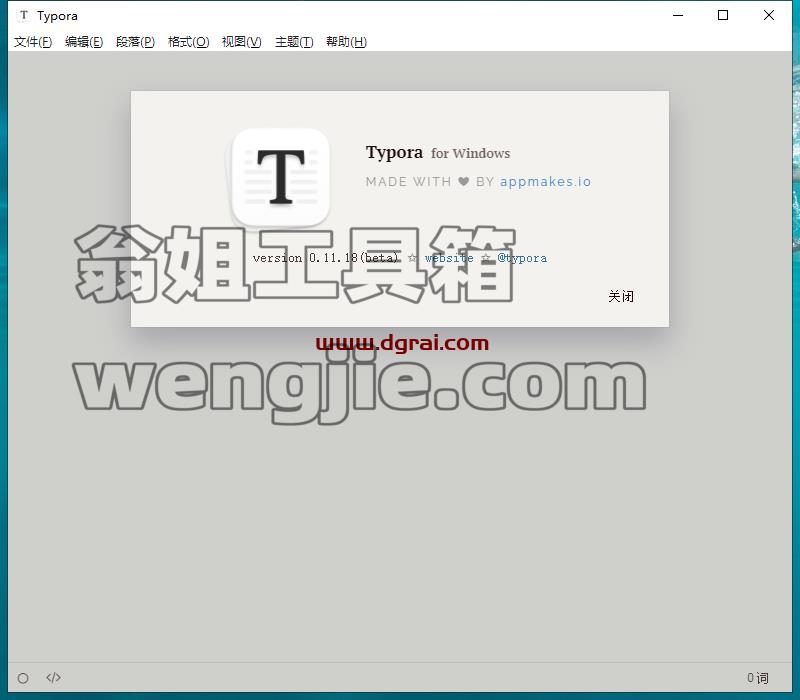Image resolution: width=800 pixels, height=700 pixels.
Task: Open the 段落(P) menu
Action: click(135, 42)
